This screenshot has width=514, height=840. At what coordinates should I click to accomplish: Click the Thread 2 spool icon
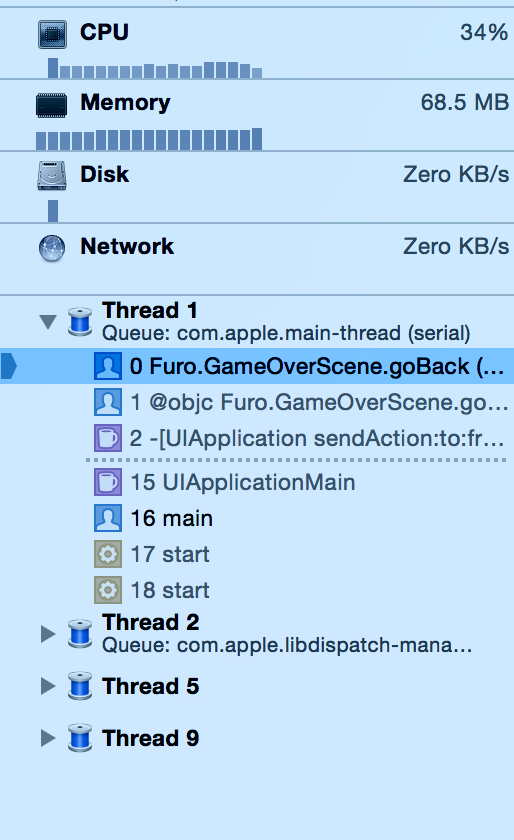[80, 634]
